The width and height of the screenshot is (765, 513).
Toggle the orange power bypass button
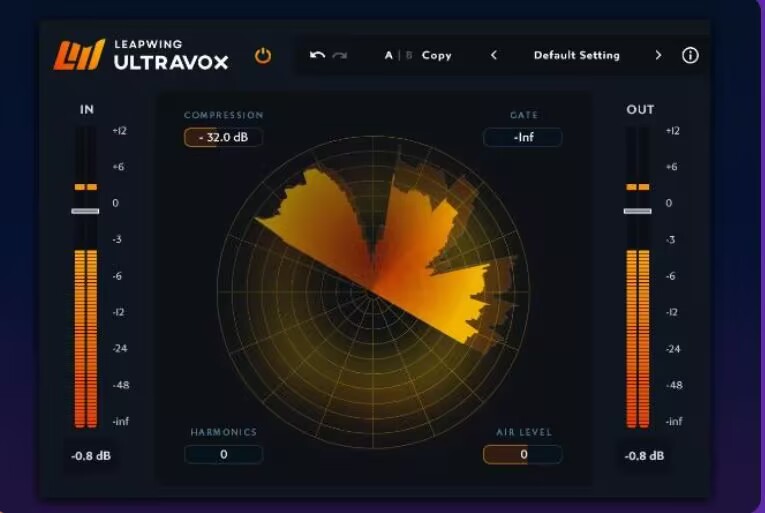(263, 56)
